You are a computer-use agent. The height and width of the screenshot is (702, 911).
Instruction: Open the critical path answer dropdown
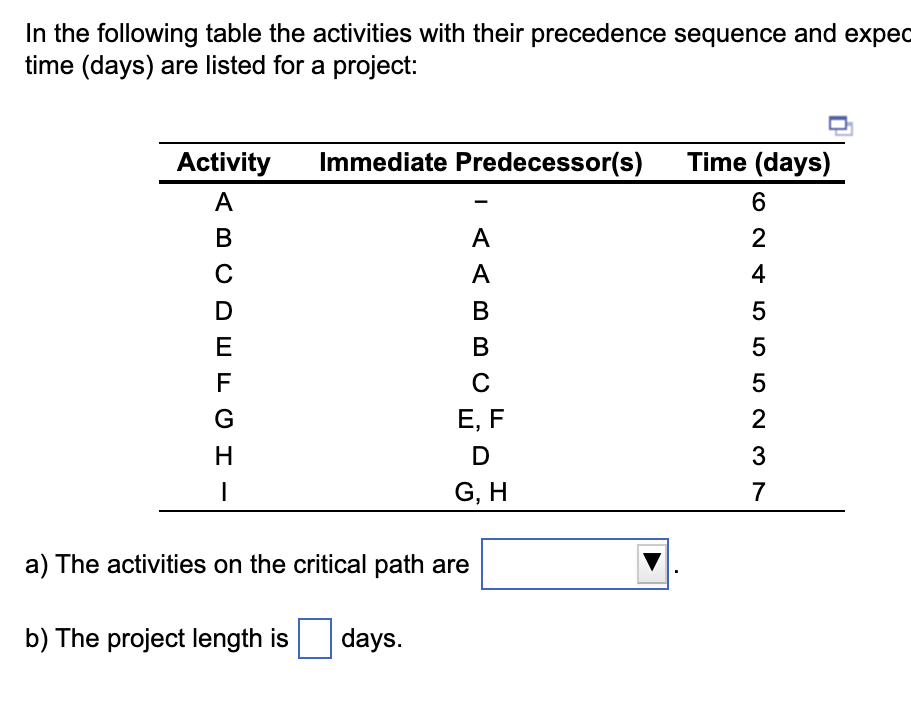pyautogui.click(x=575, y=563)
